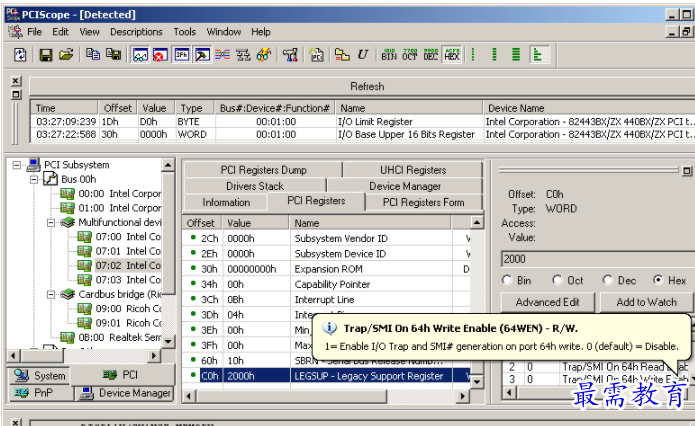Click the Copy toolbar icon
The height and width of the screenshot is (426, 695).
tap(92, 55)
